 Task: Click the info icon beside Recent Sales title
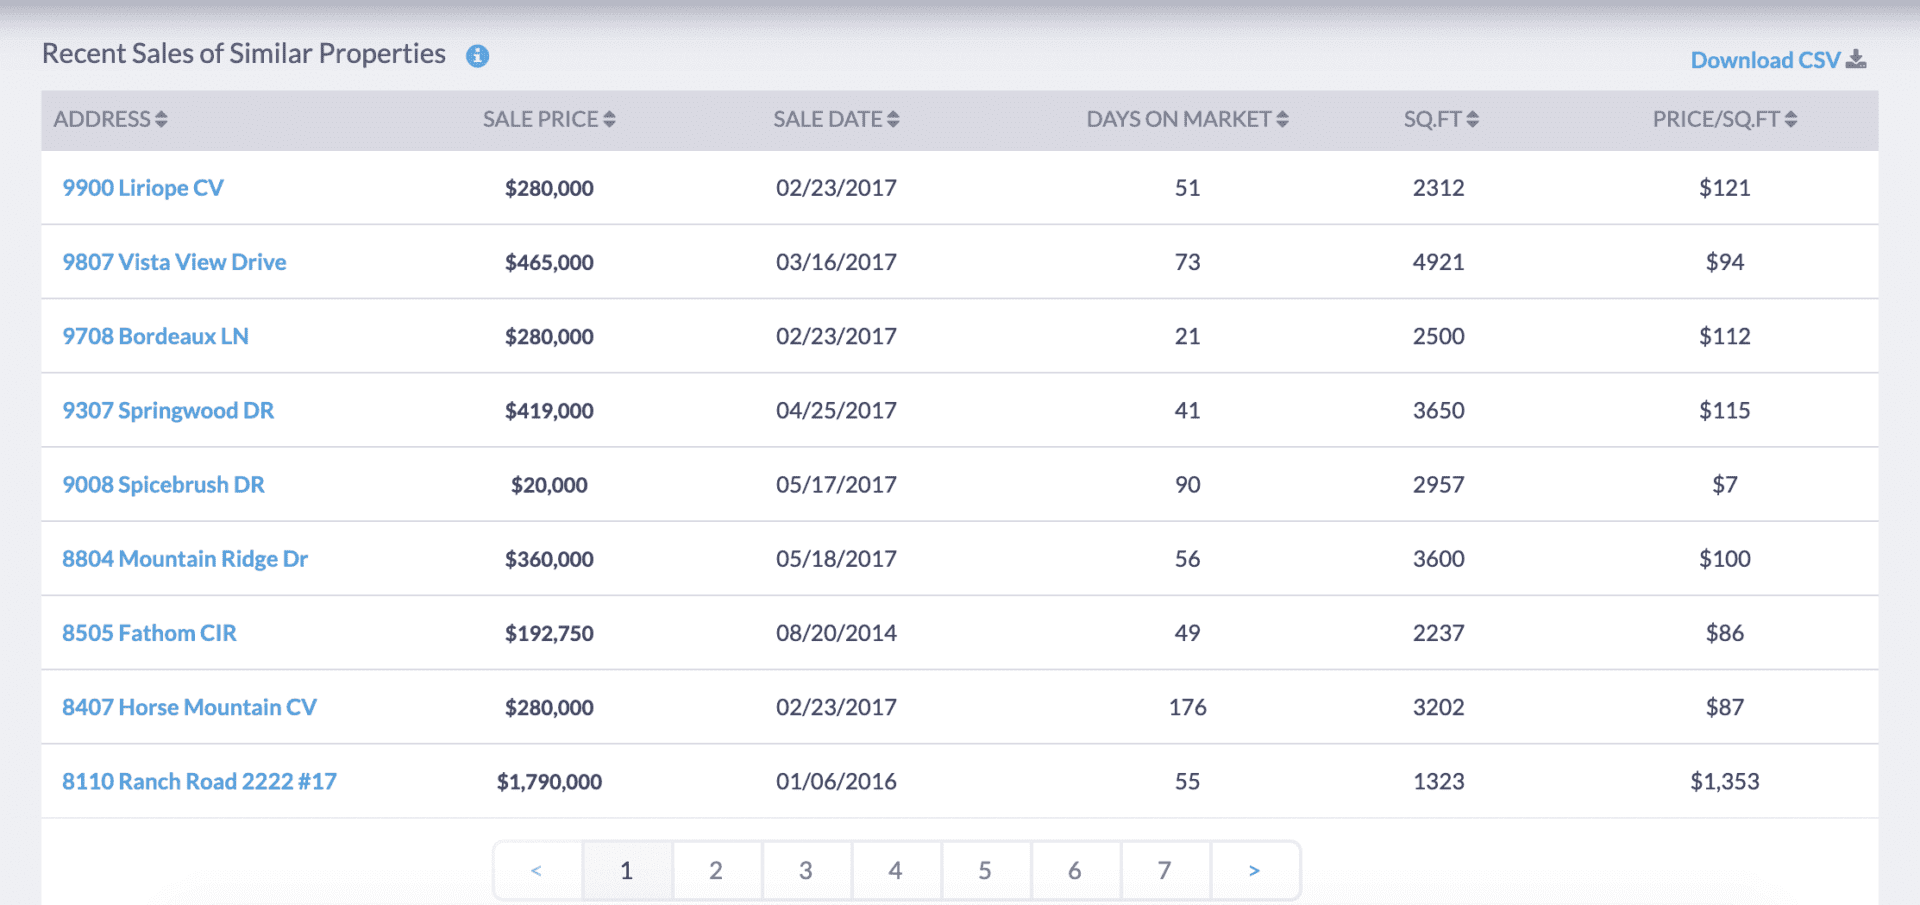(478, 56)
